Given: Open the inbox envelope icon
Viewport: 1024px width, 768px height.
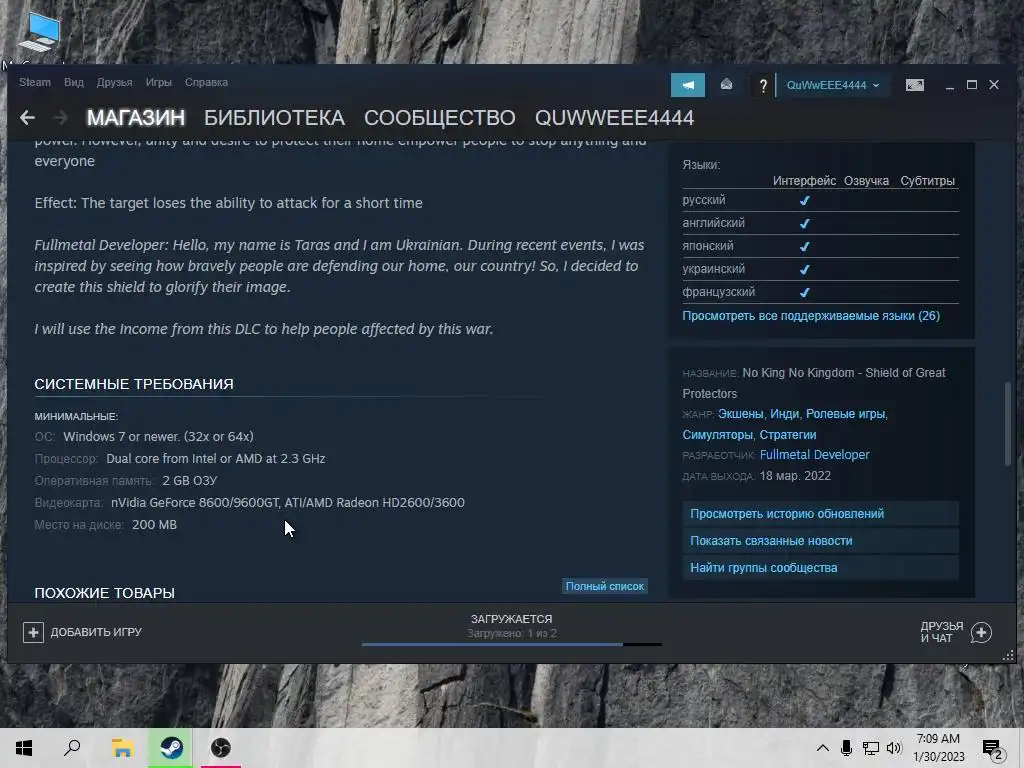Looking at the screenshot, I should pyautogui.click(x=726, y=85).
